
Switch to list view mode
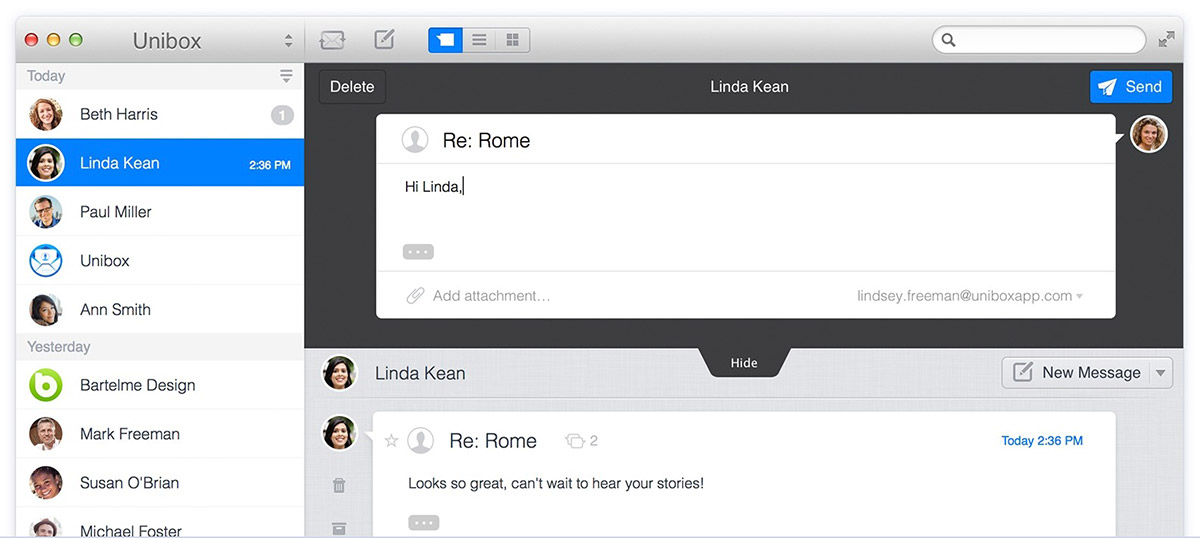click(x=479, y=40)
